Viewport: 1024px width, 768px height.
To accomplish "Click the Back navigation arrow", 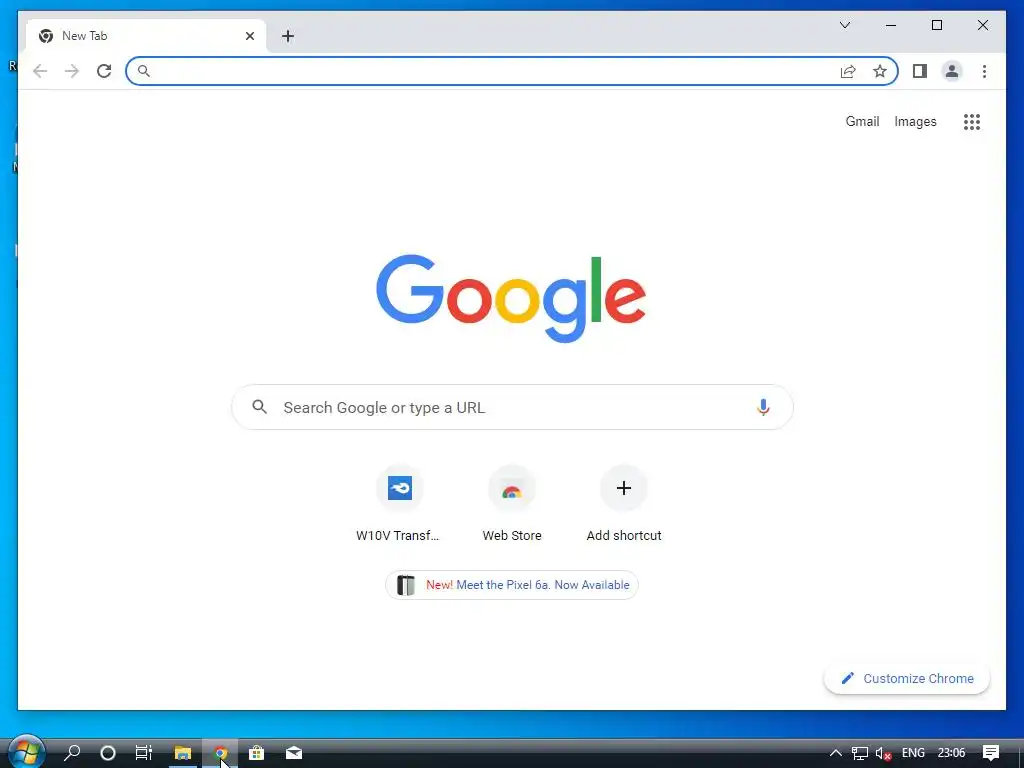I will click(40, 71).
